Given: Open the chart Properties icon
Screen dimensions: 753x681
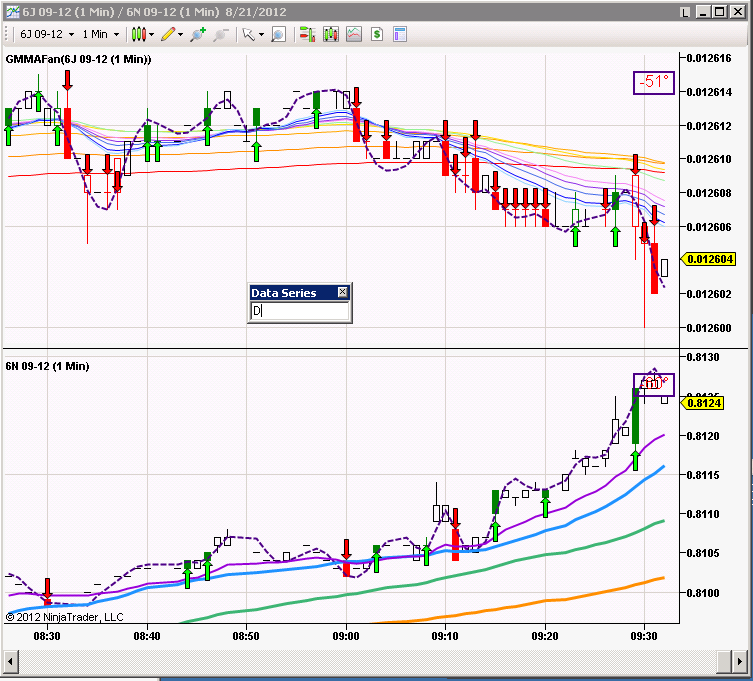Looking at the screenshot, I should (x=400, y=34).
